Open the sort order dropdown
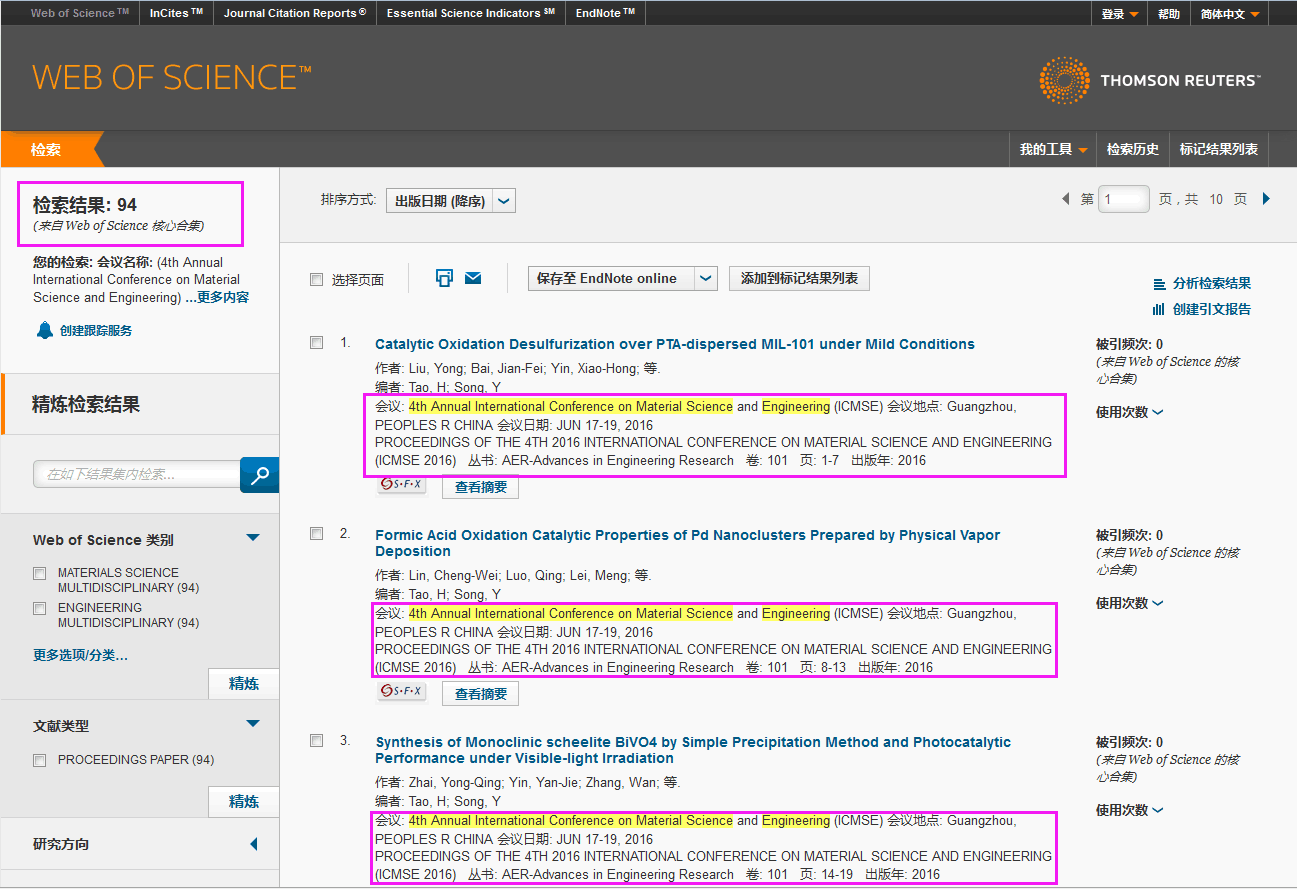The image size is (1297, 889). click(451, 201)
